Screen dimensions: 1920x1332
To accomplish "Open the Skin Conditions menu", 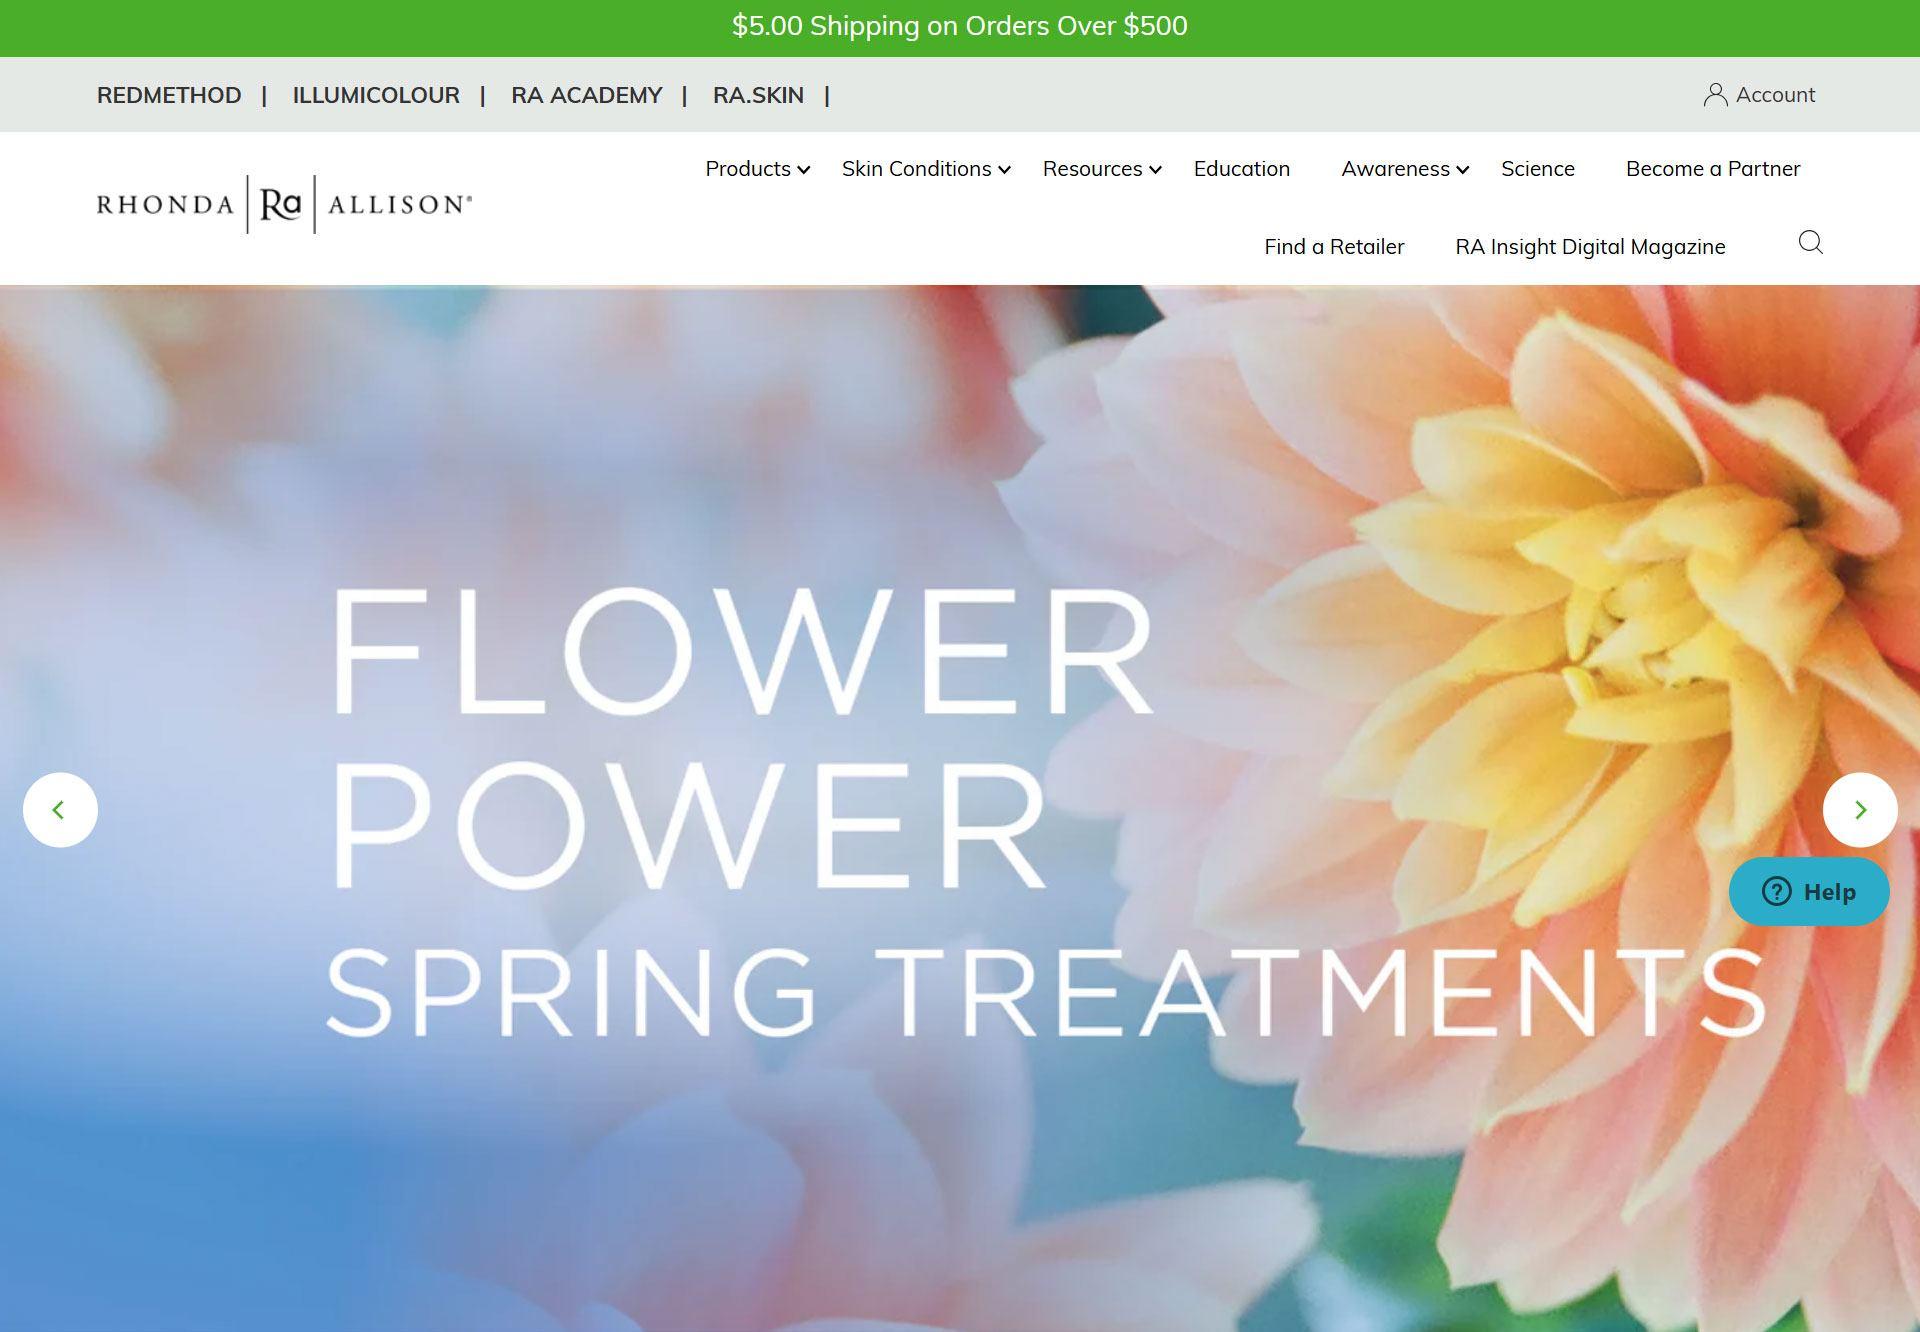I will [x=916, y=169].
